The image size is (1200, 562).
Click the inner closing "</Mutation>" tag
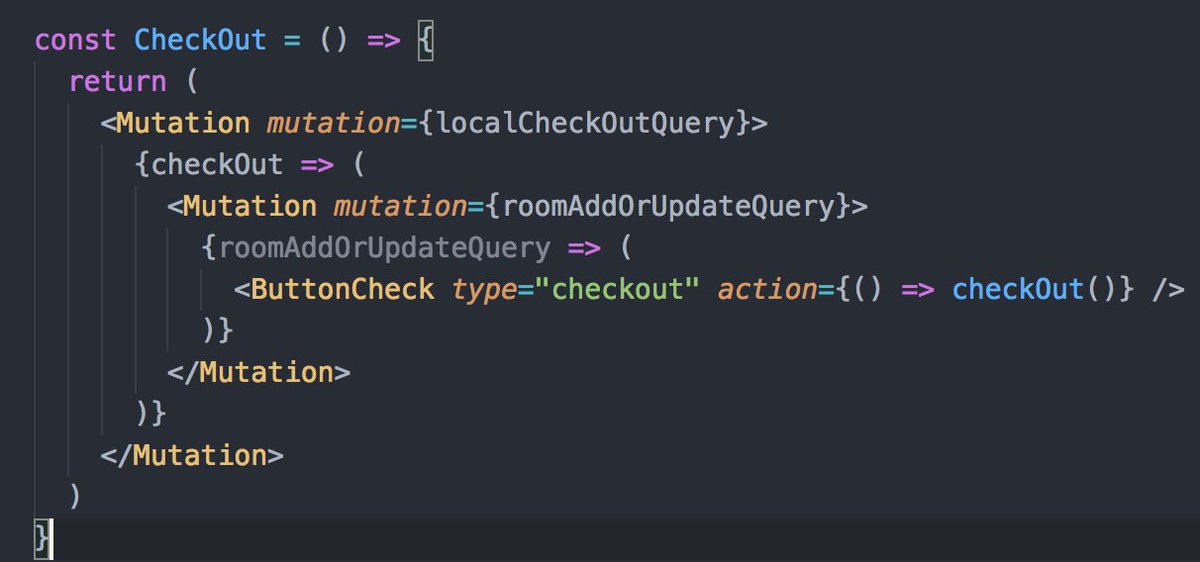point(259,373)
